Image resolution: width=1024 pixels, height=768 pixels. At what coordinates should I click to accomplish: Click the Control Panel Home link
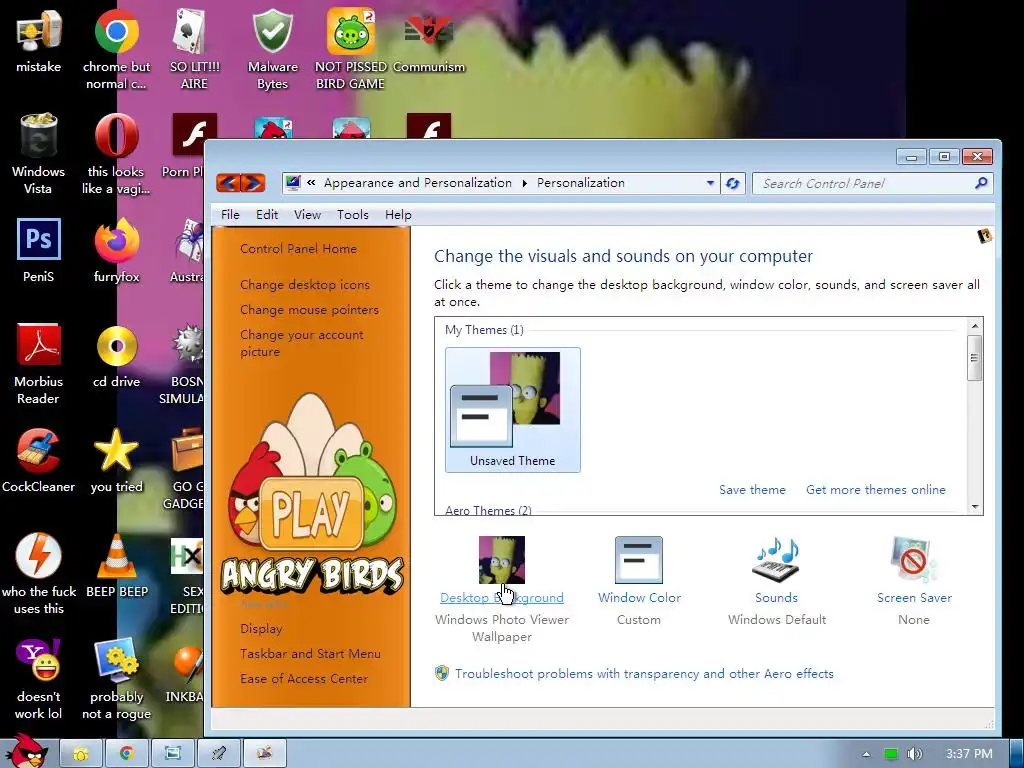click(x=298, y=249)
